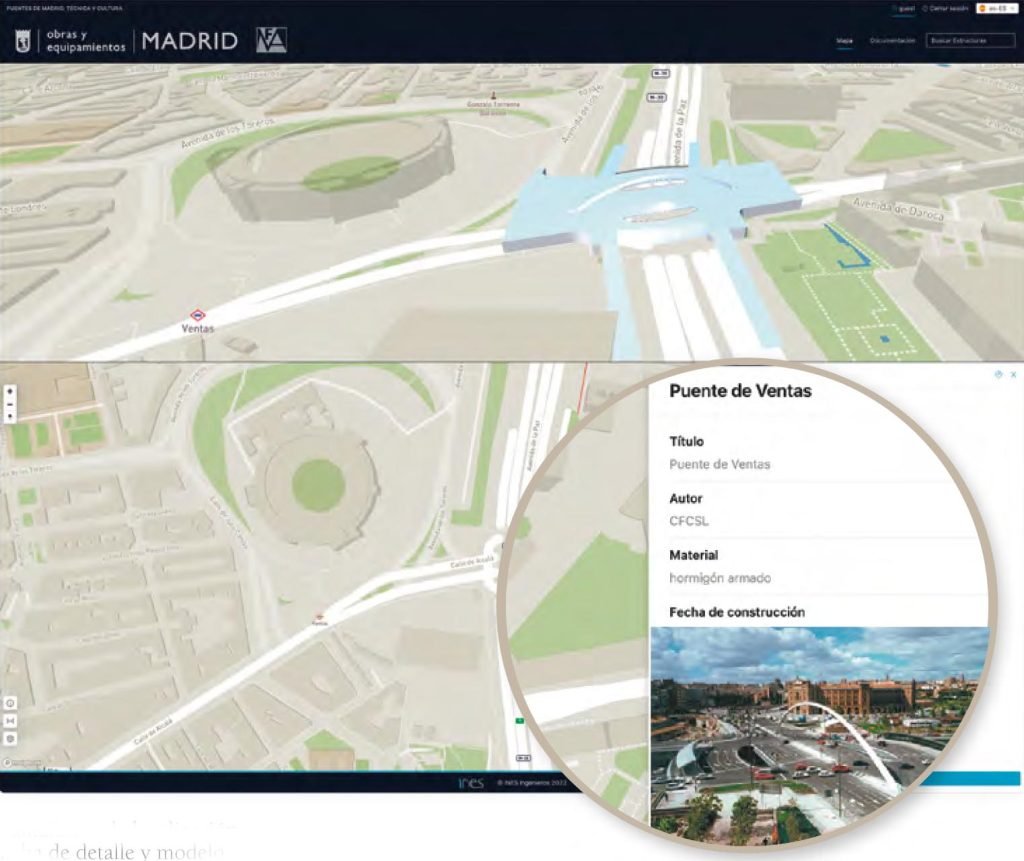The height and width of the screenshot is (861, 1024).
Task: Click the Ventas metro station marker
Action: pyautogui.click(x=197, y=314)
